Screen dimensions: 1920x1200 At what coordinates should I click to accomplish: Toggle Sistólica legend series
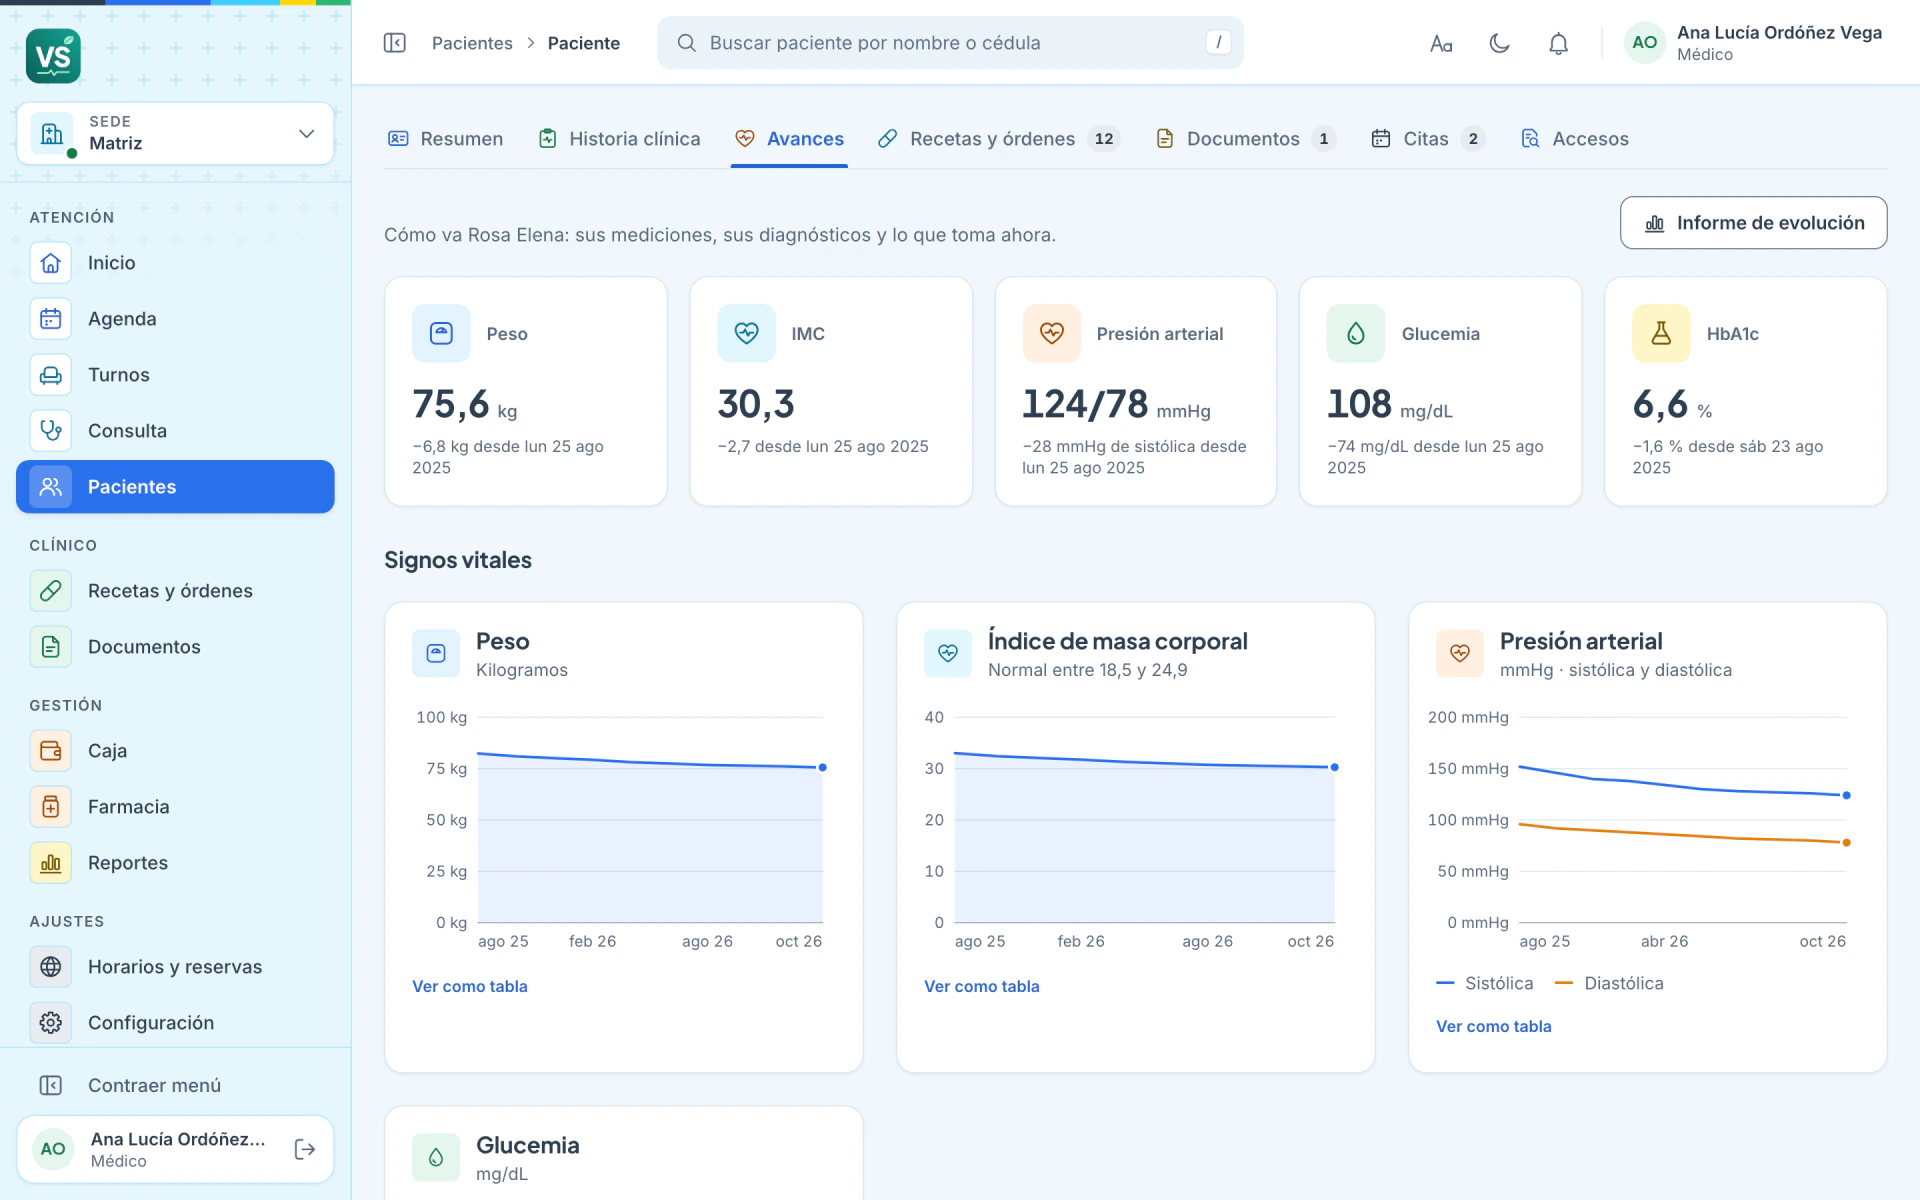point(1485,983)
